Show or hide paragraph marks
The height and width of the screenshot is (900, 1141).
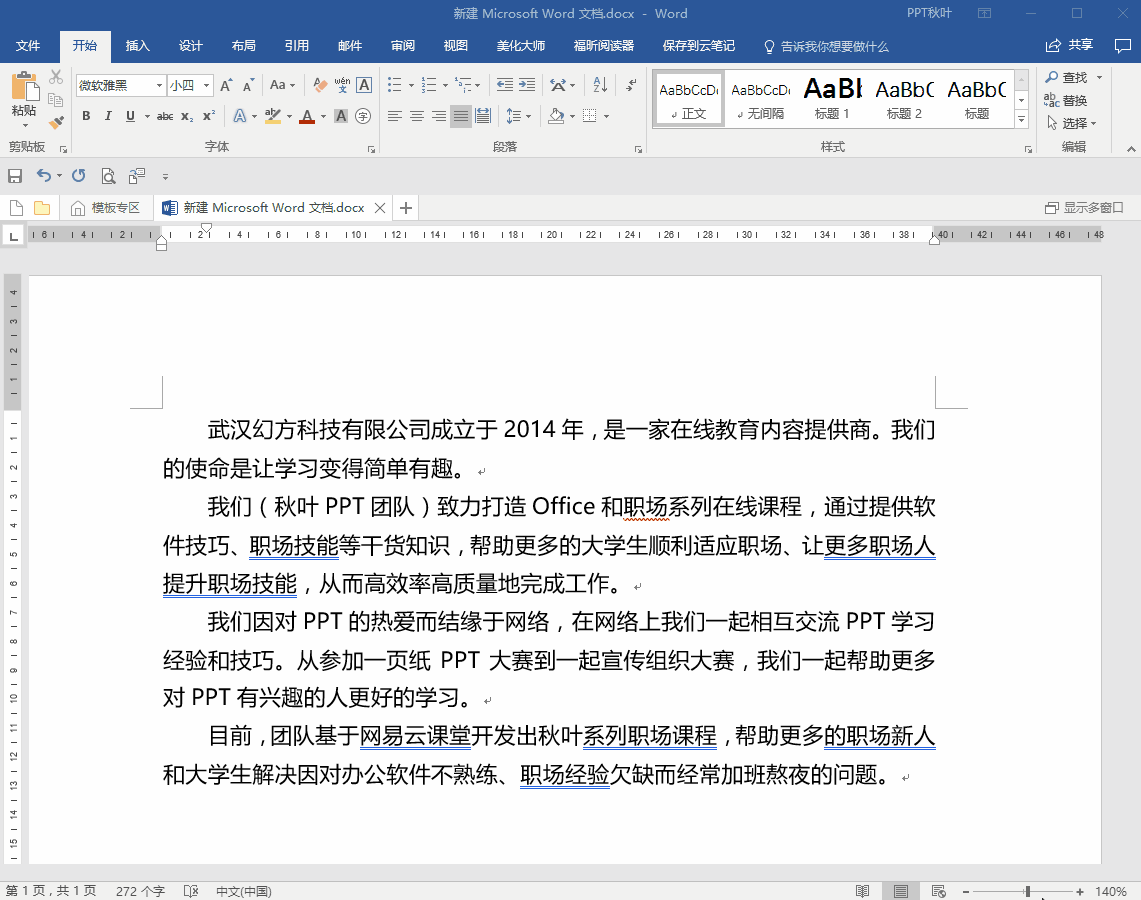tap(631, 85)
